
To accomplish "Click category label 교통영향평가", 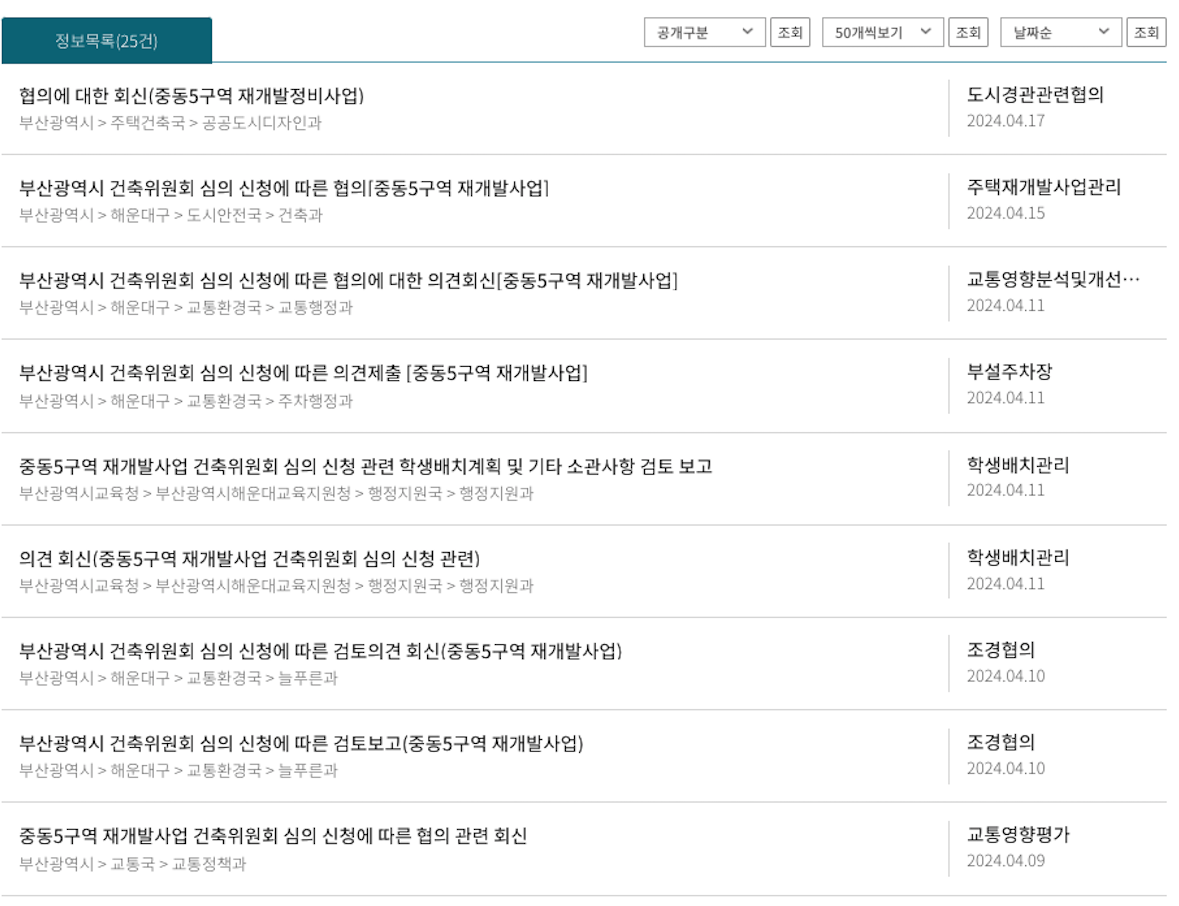I will 1018,835.
